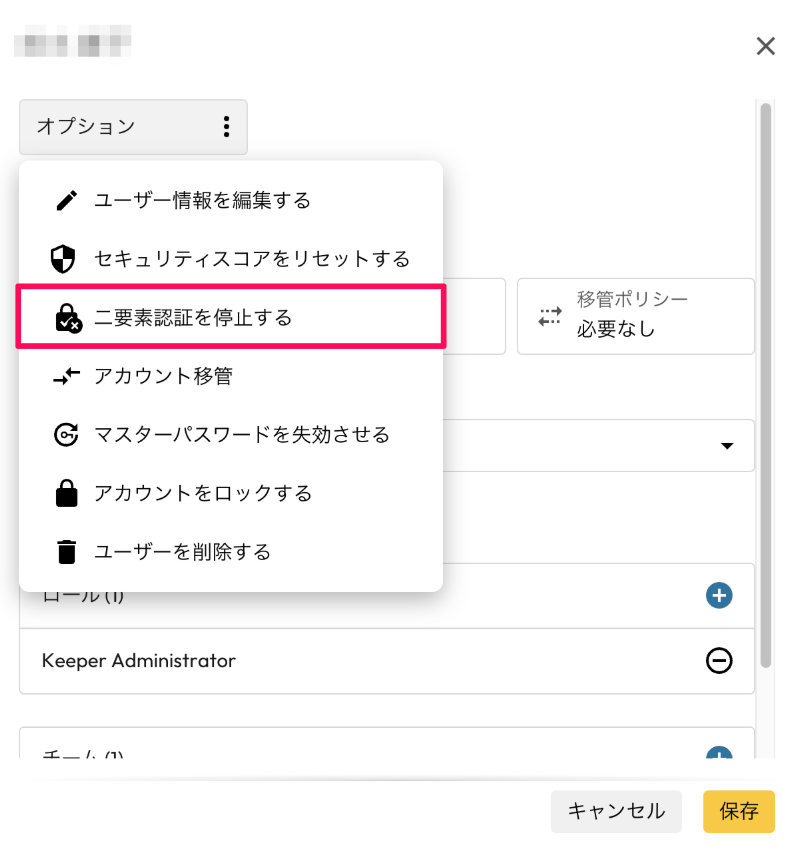
Task: Click the trash icon for deleting user
Action: [x=67, y=552]
